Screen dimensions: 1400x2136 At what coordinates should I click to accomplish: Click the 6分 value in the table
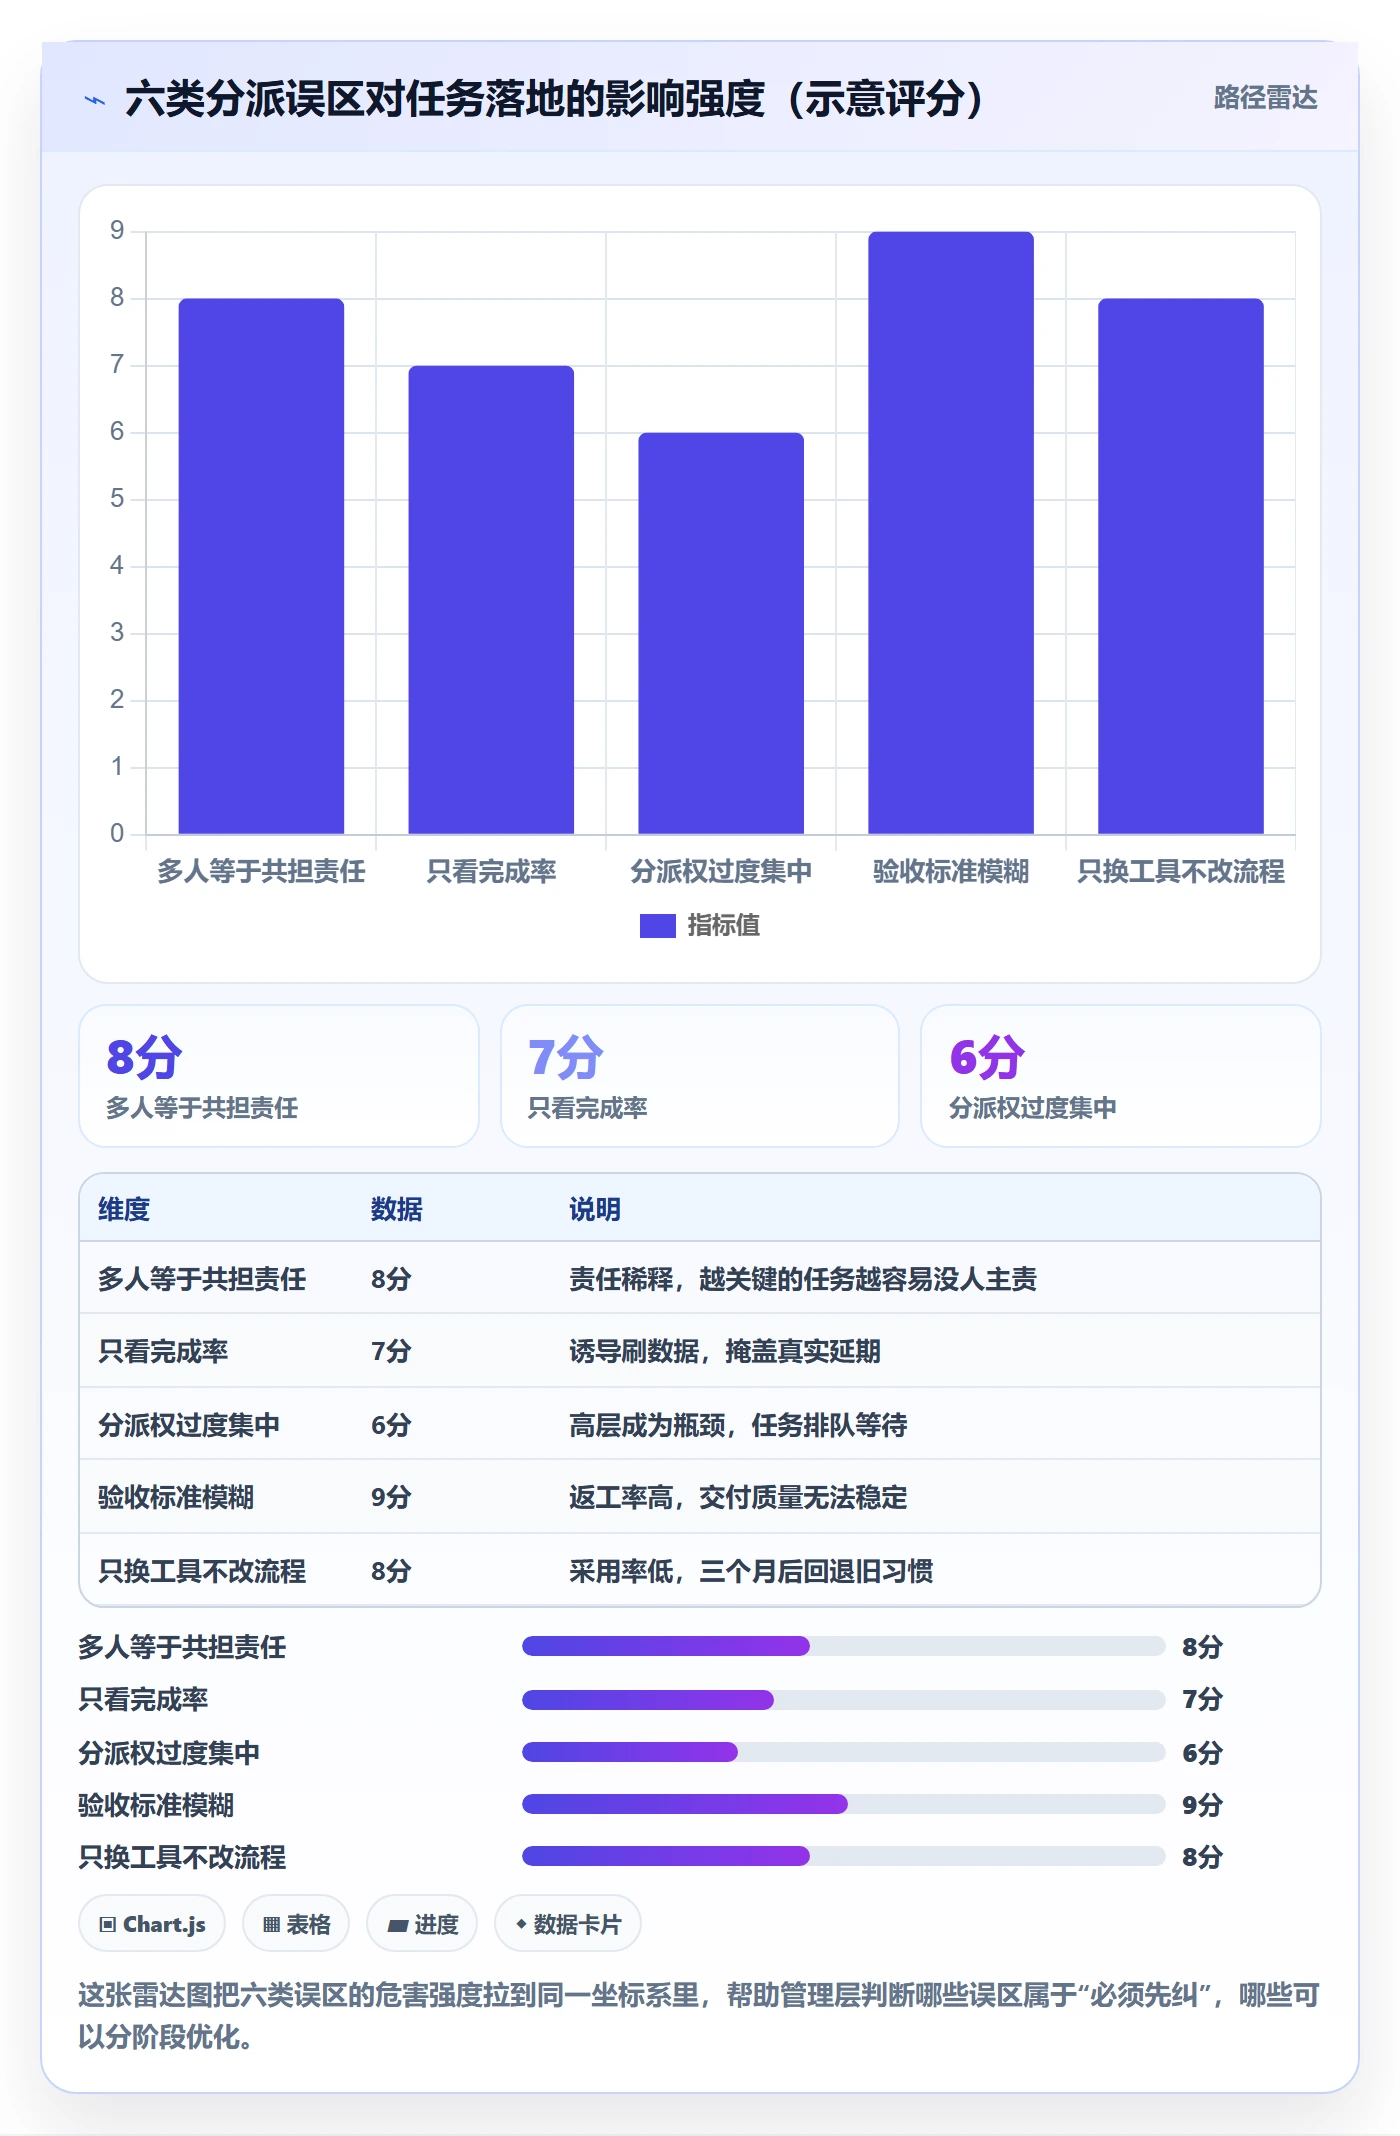tap(391, 1425)
